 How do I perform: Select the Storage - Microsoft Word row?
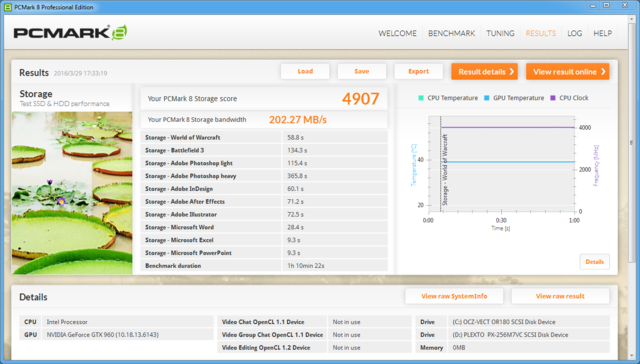click(264, 227)
